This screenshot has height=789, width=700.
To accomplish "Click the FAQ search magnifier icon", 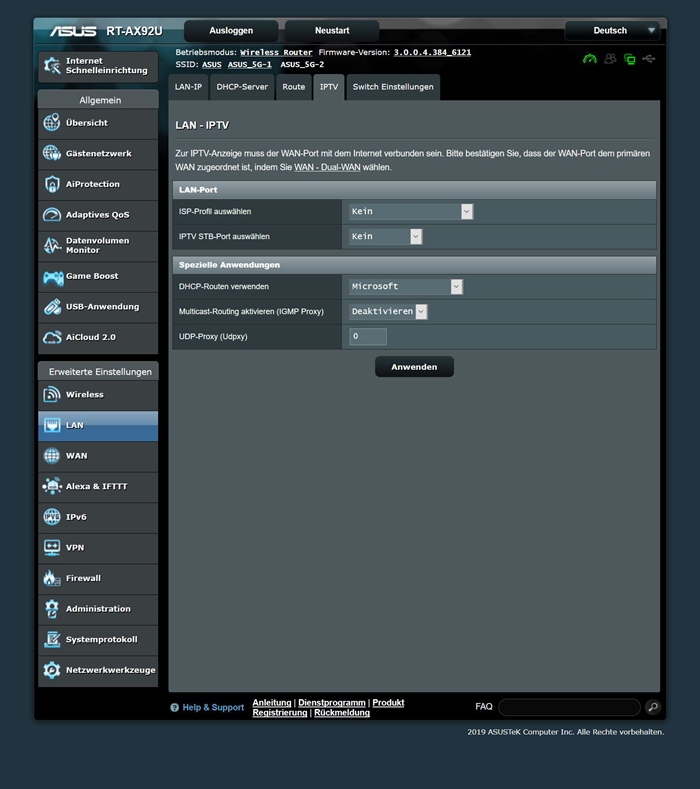I will 653,707.
